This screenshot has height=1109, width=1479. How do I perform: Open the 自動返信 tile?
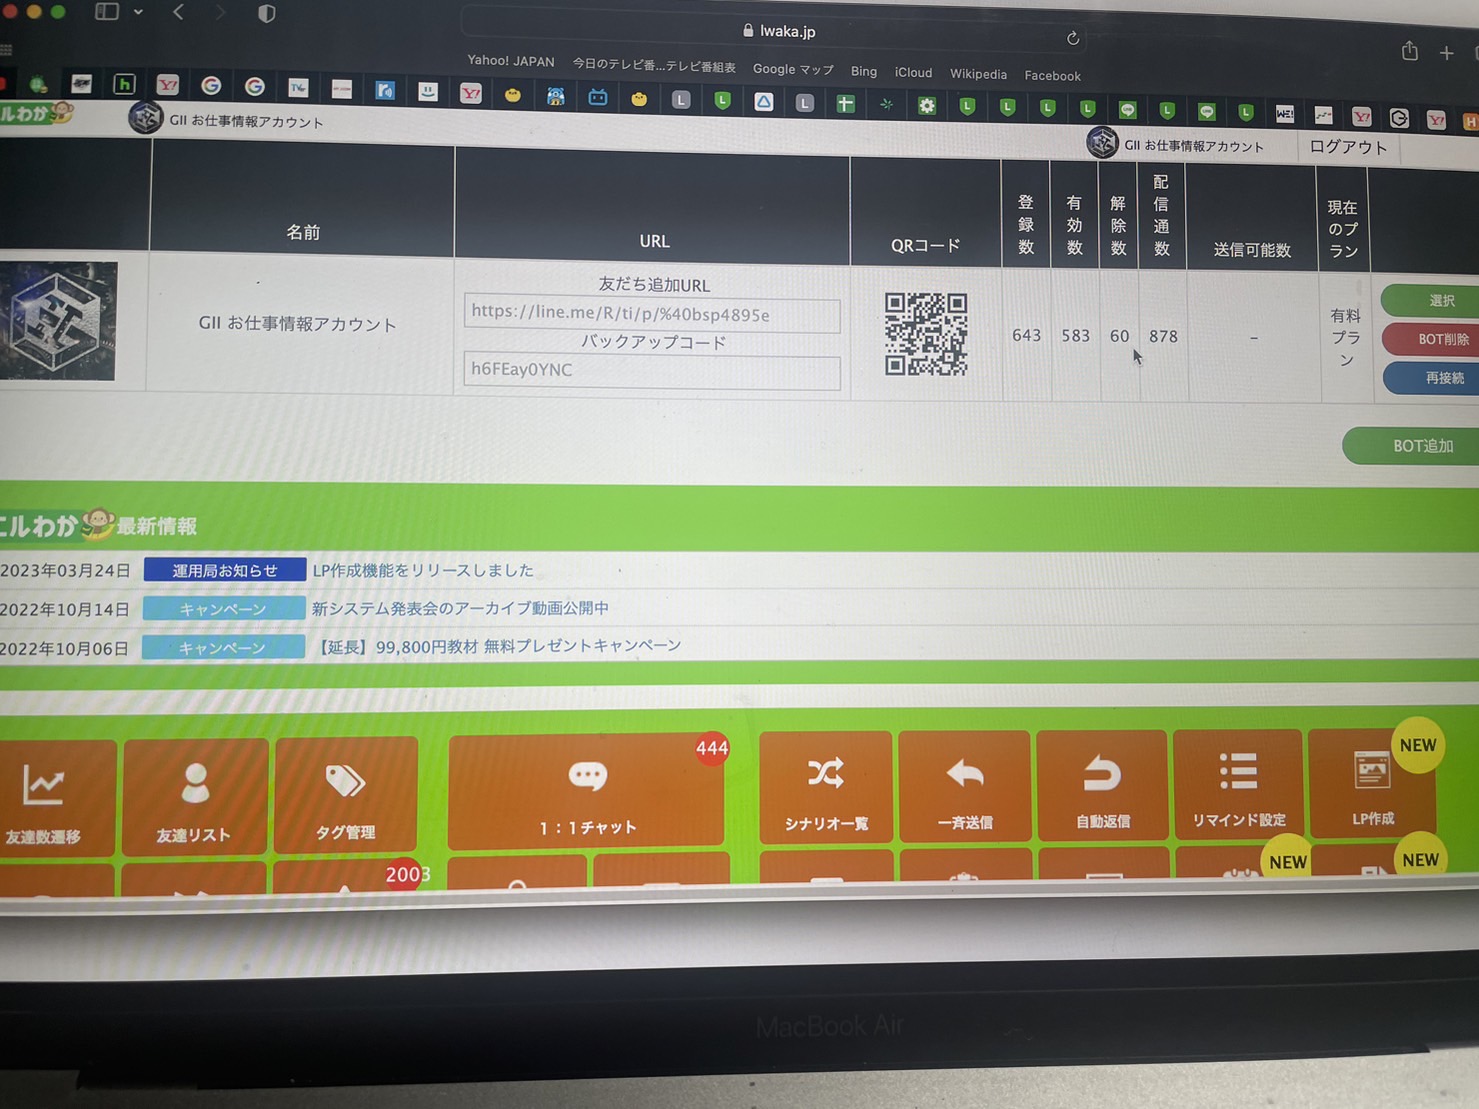[1102, 784]
